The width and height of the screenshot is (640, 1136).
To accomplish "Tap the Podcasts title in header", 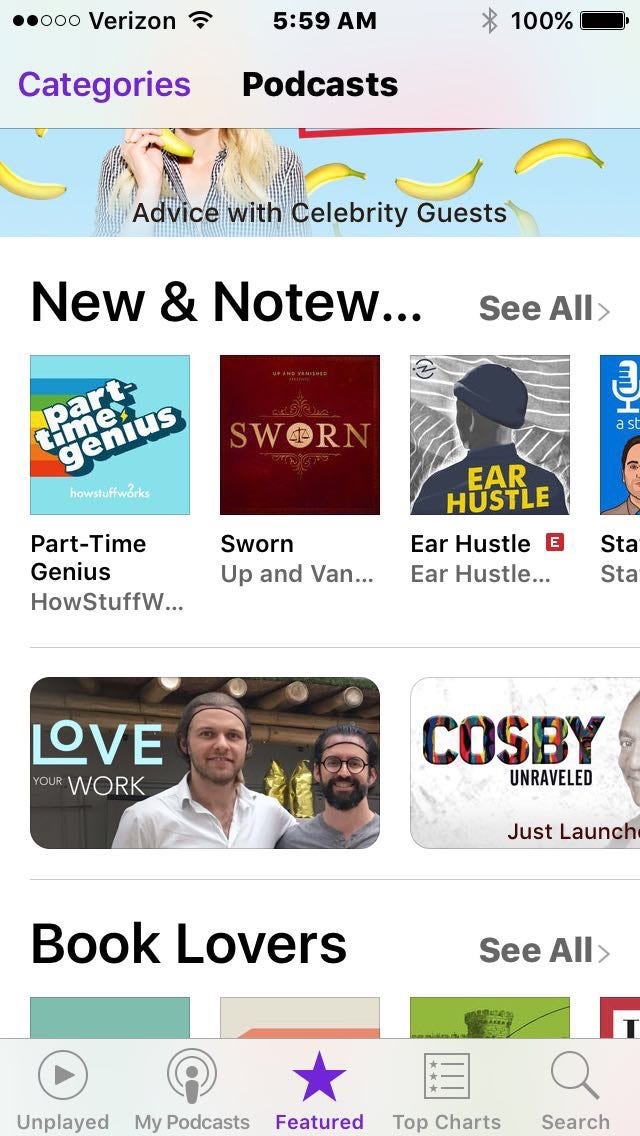I will pyautogui.click(x=320, y=85).
